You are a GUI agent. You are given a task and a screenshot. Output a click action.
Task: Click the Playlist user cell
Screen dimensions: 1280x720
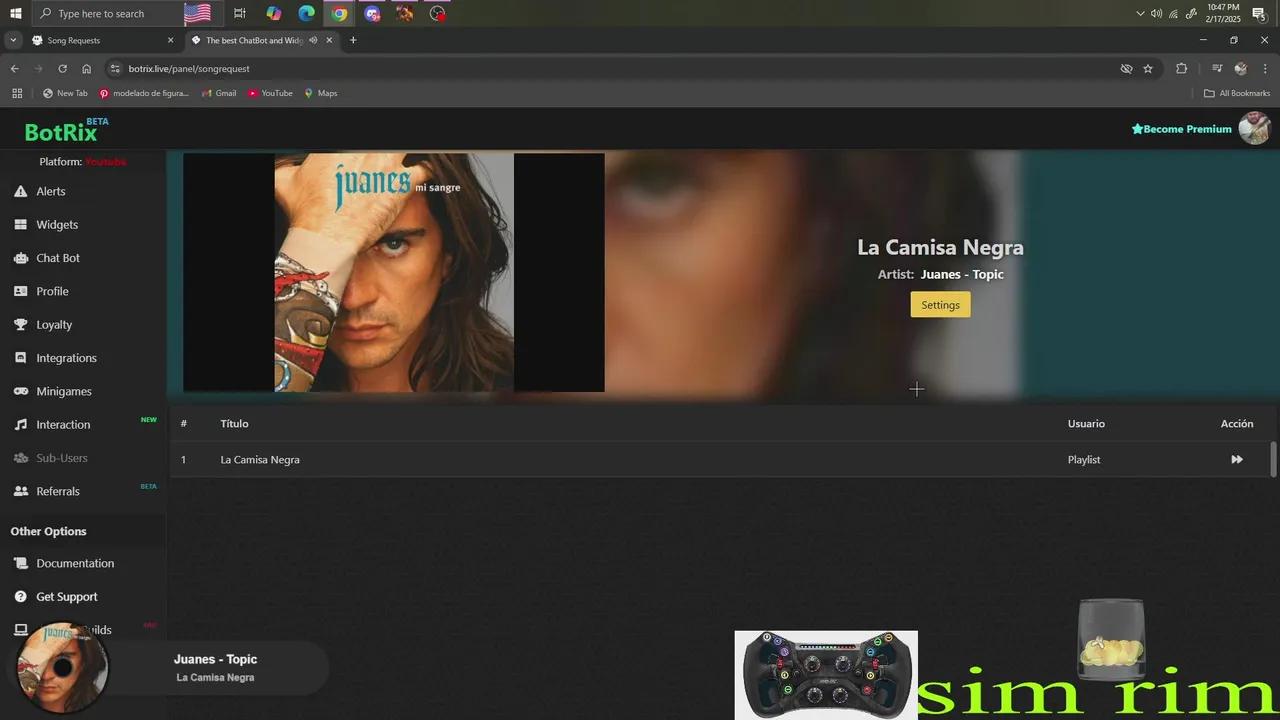coord(1084,460)
